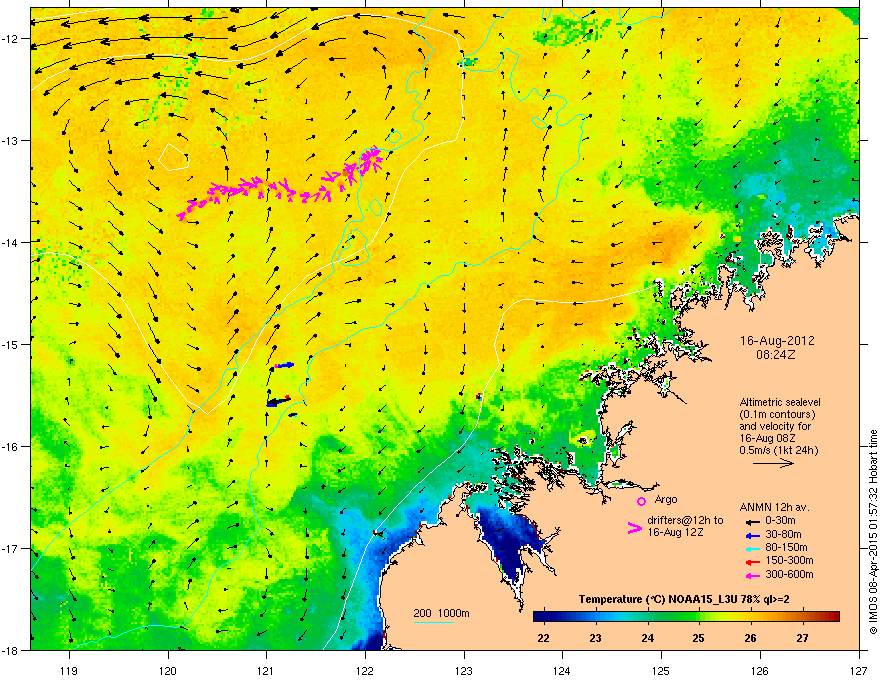Click the longitude axis label 127
Screen dimensions: 880x680
859,670
